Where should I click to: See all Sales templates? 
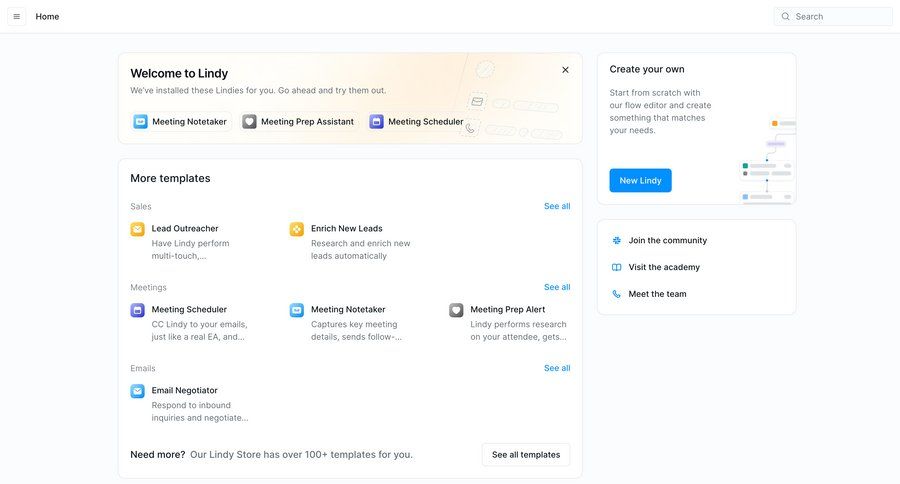[x=557, y=206]
